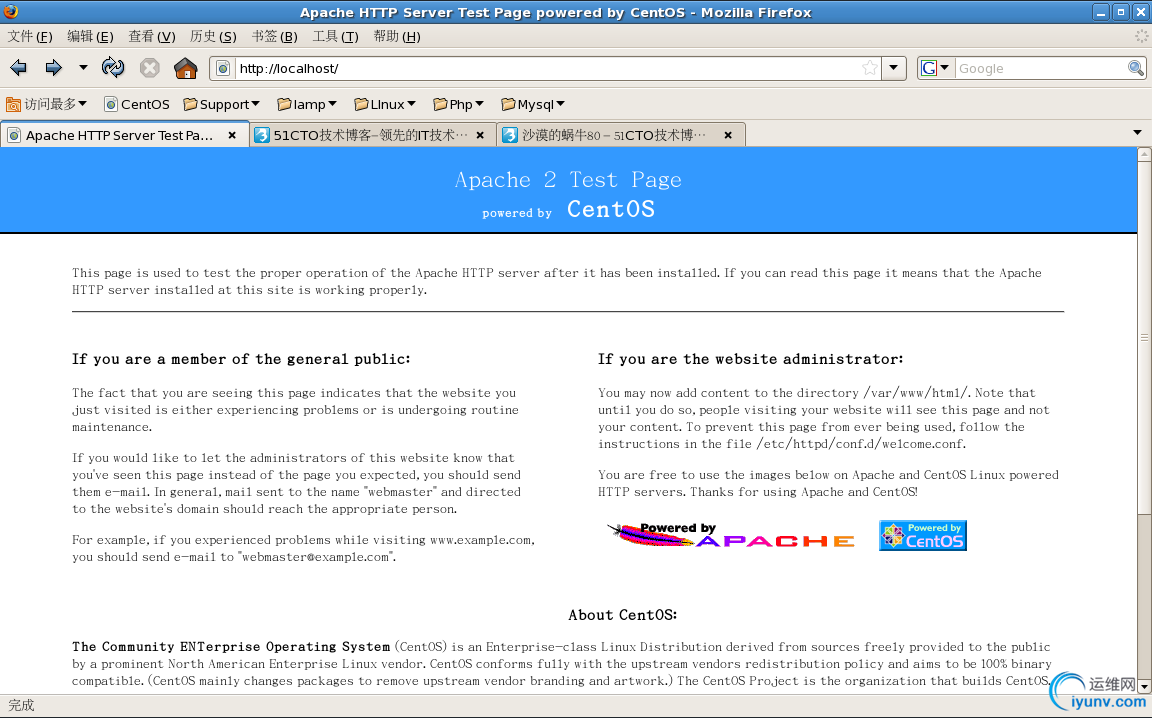This screenshot has height=718, width=1152.
Task: Click the site identity icon in address bar
Action: [223, 68]
